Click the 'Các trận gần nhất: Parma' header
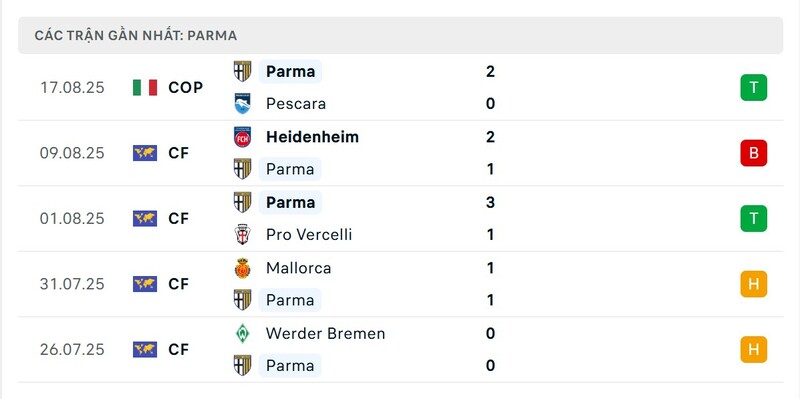 tap(401, 35)
